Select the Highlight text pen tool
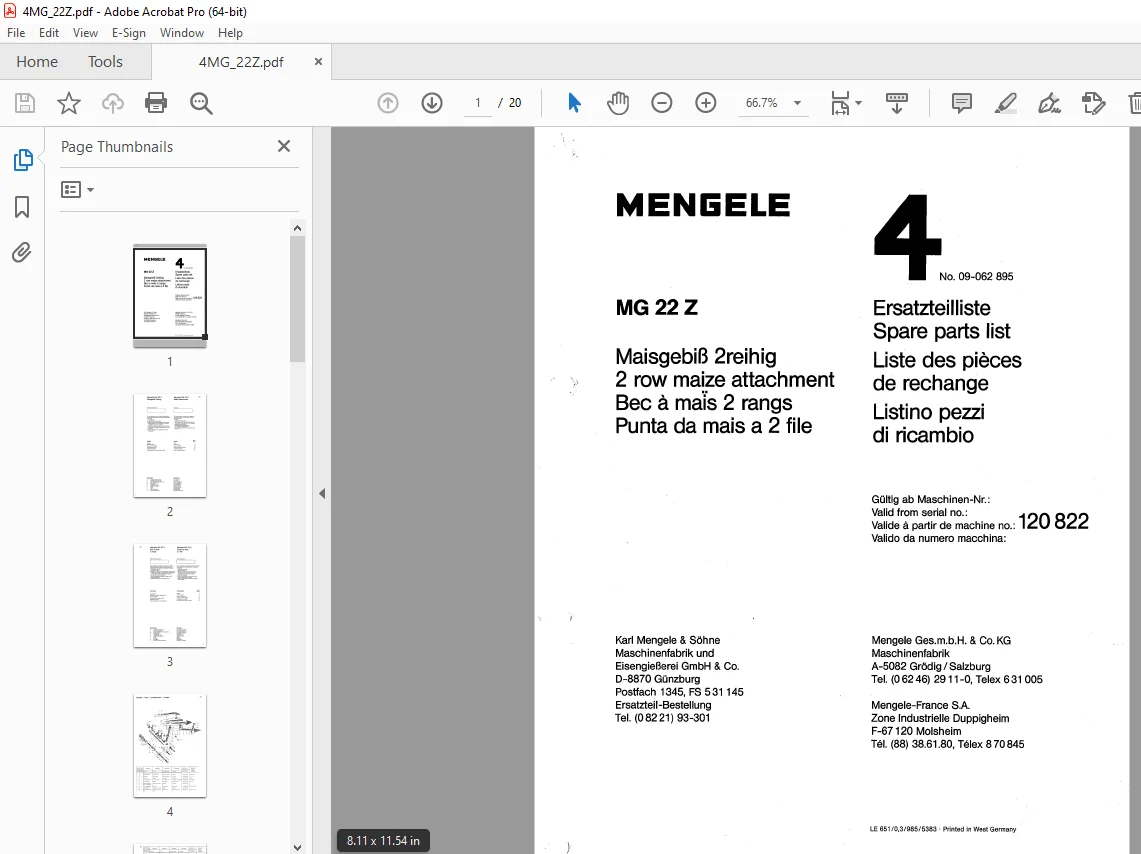 (1006, 103)
